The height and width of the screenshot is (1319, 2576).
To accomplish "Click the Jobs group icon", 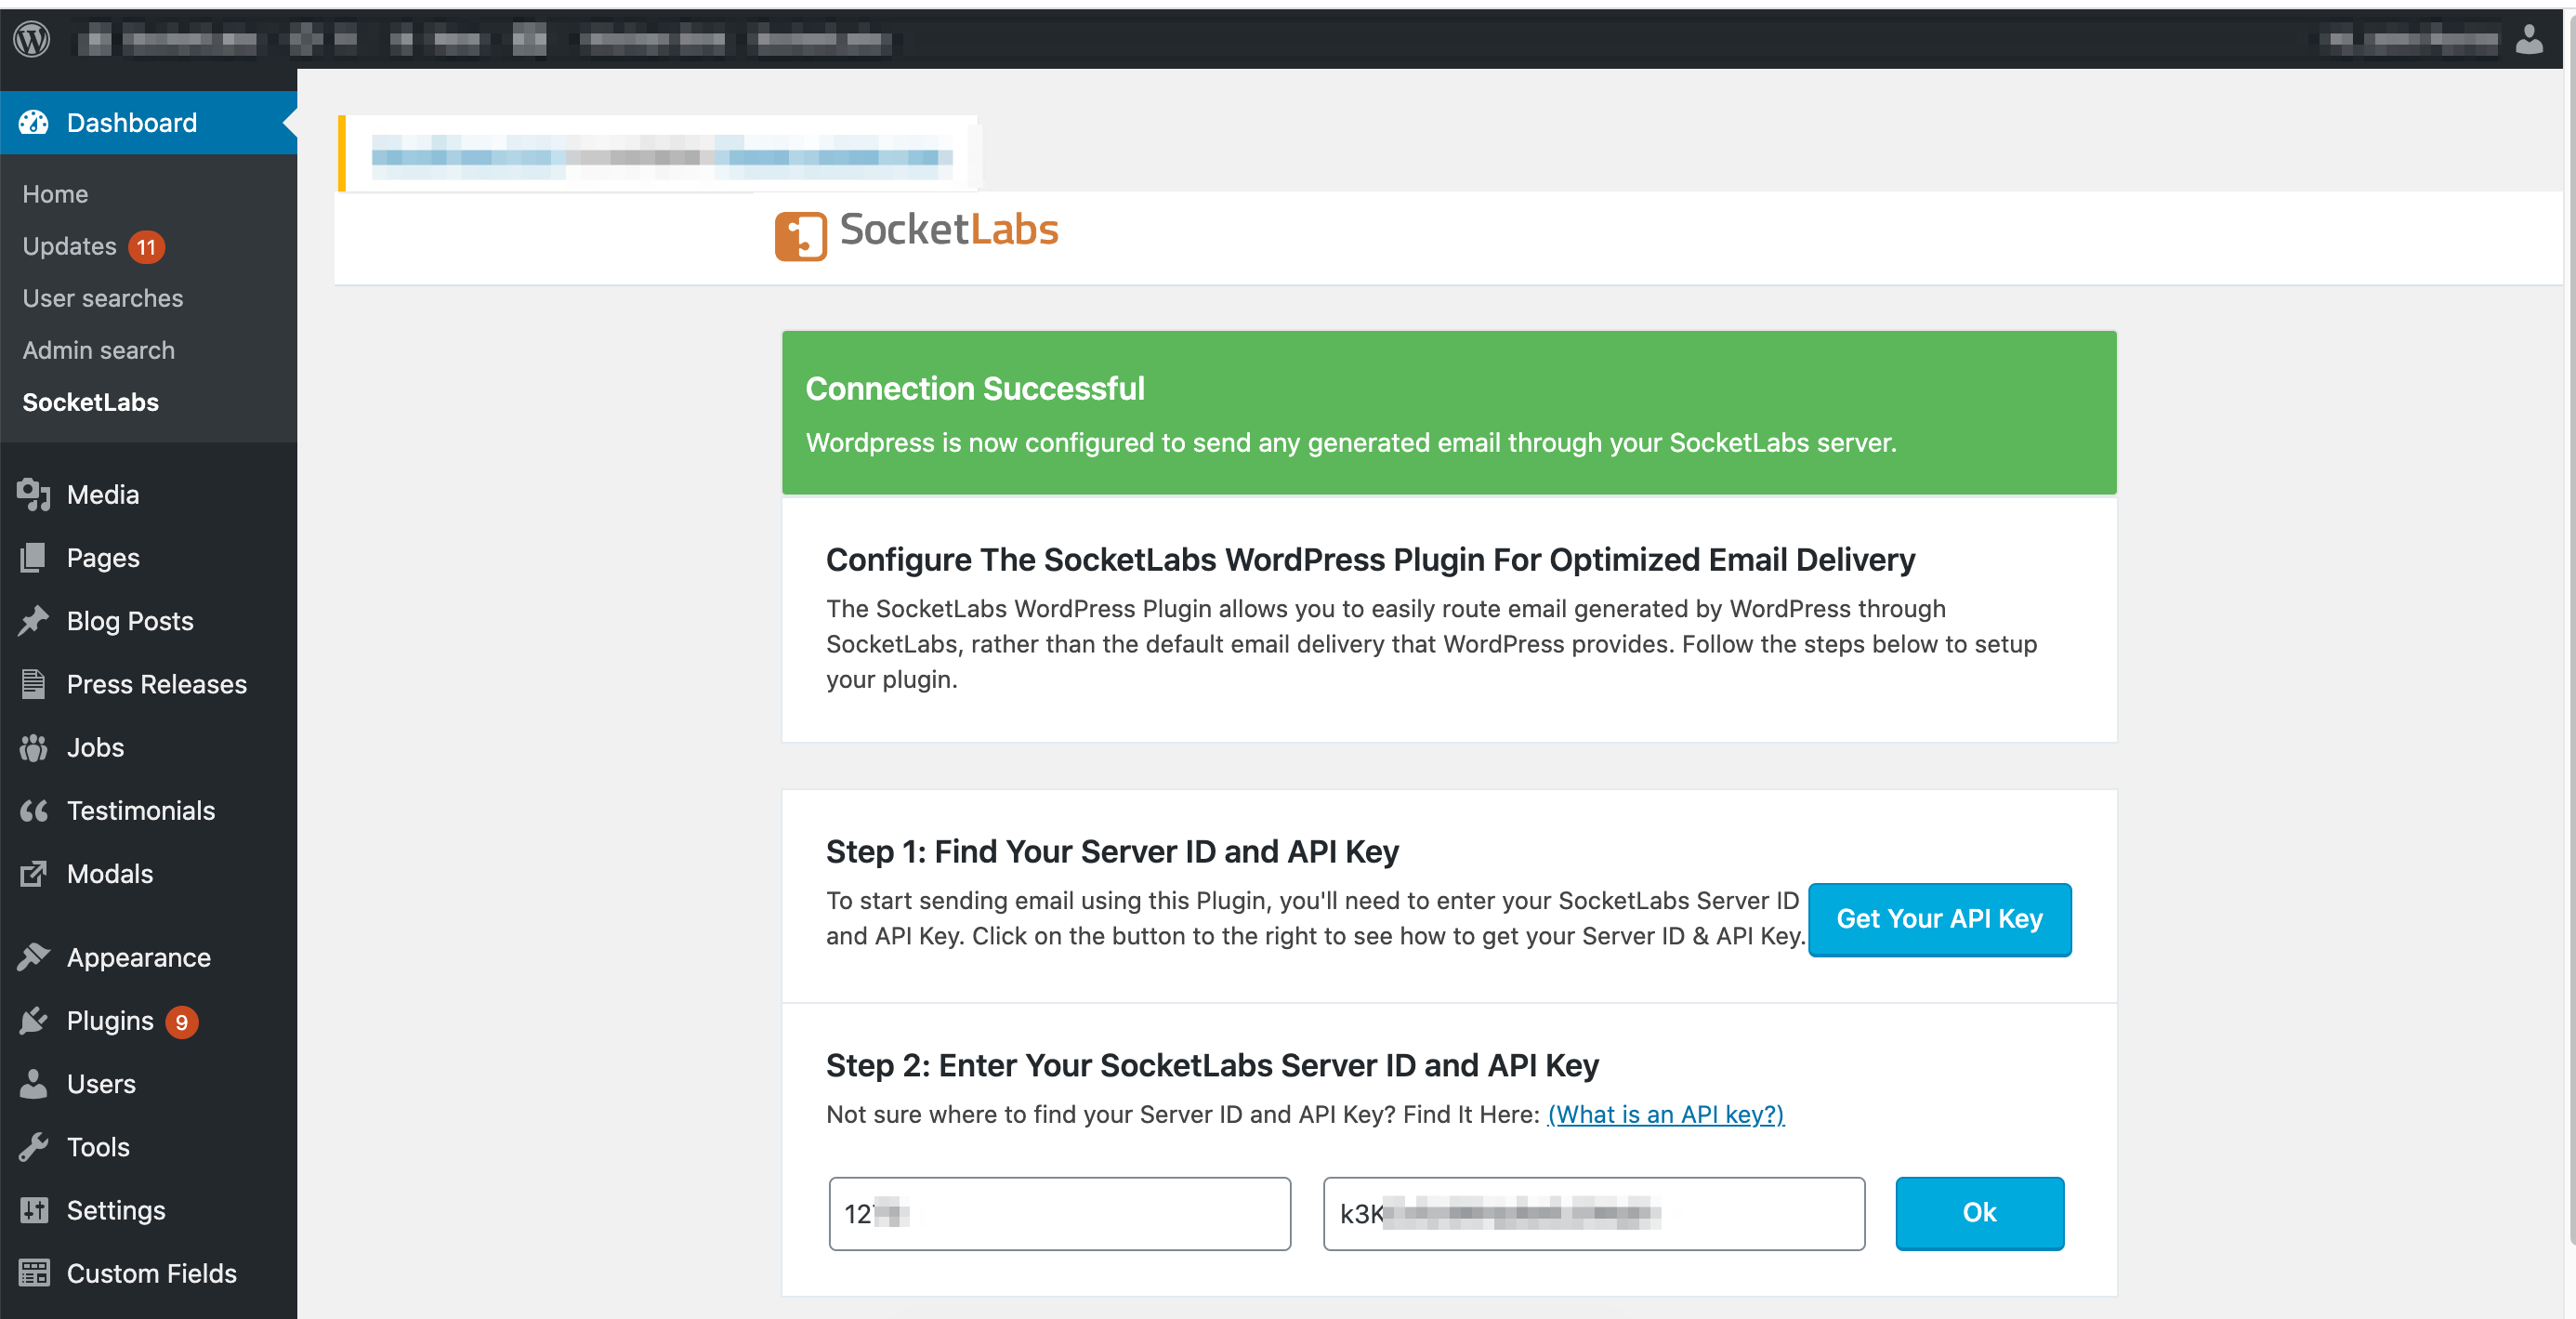I will tap(33, 747).
